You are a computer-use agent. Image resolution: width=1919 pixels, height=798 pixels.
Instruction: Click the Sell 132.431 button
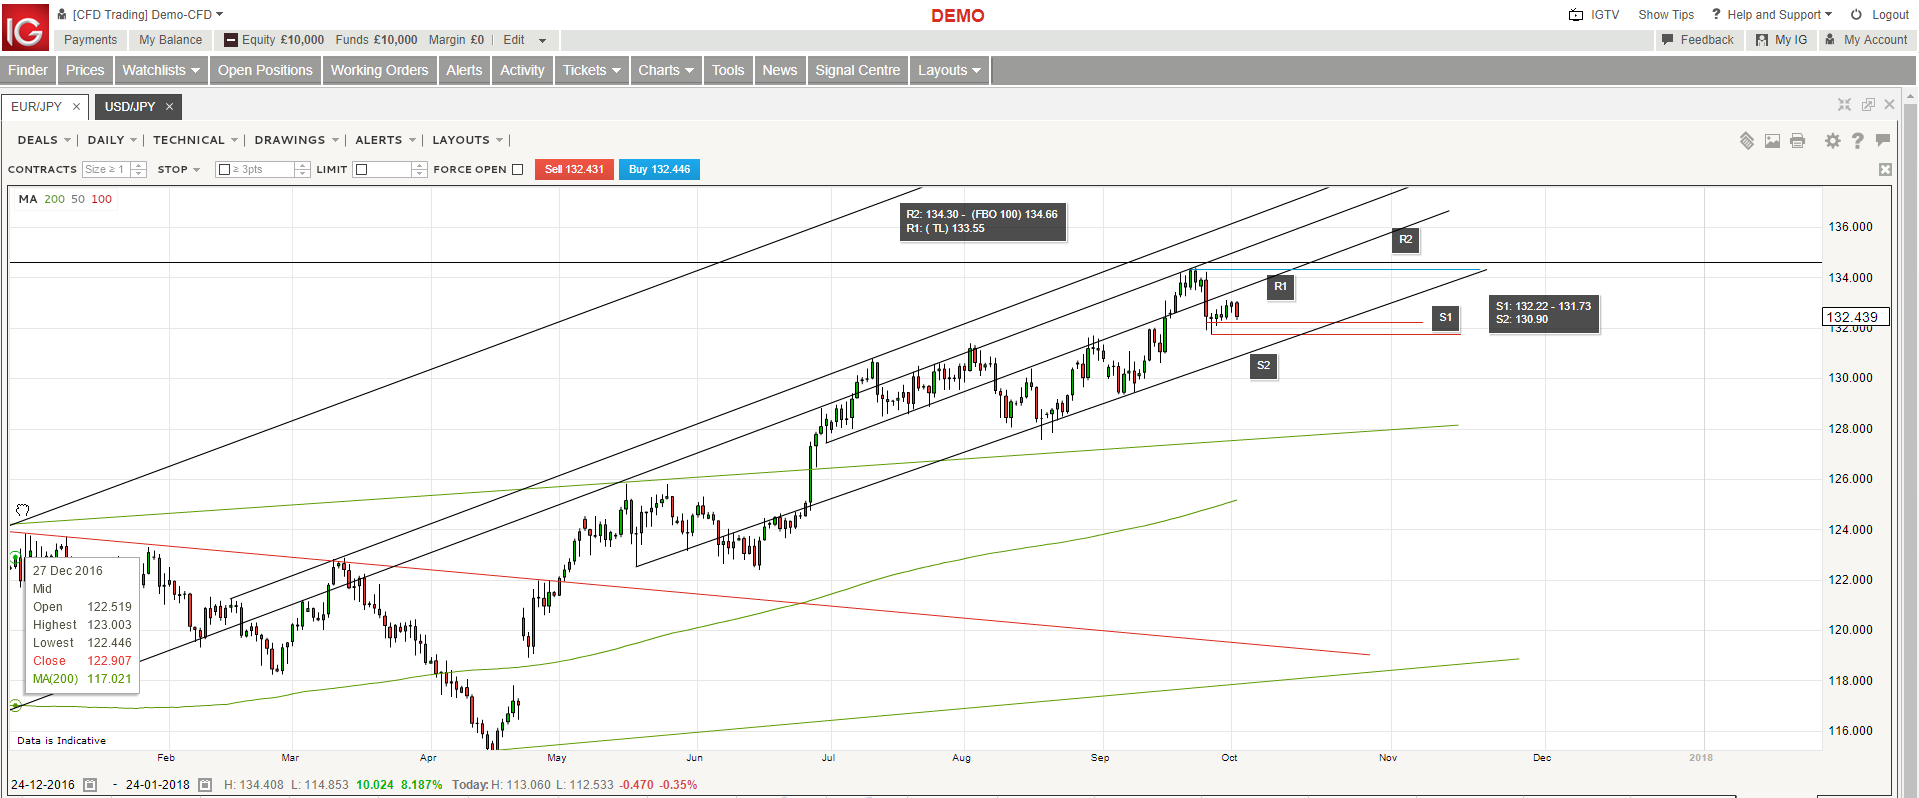click(x=574, y=170)
